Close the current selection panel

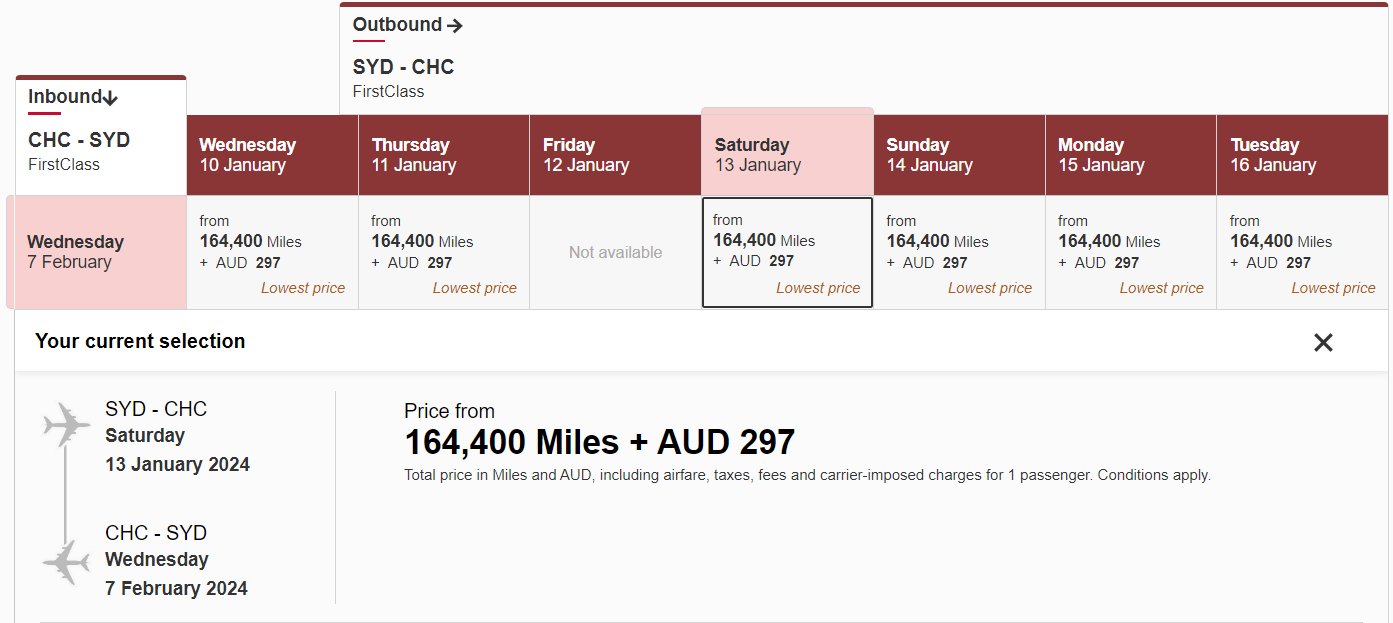(1323, 343)
